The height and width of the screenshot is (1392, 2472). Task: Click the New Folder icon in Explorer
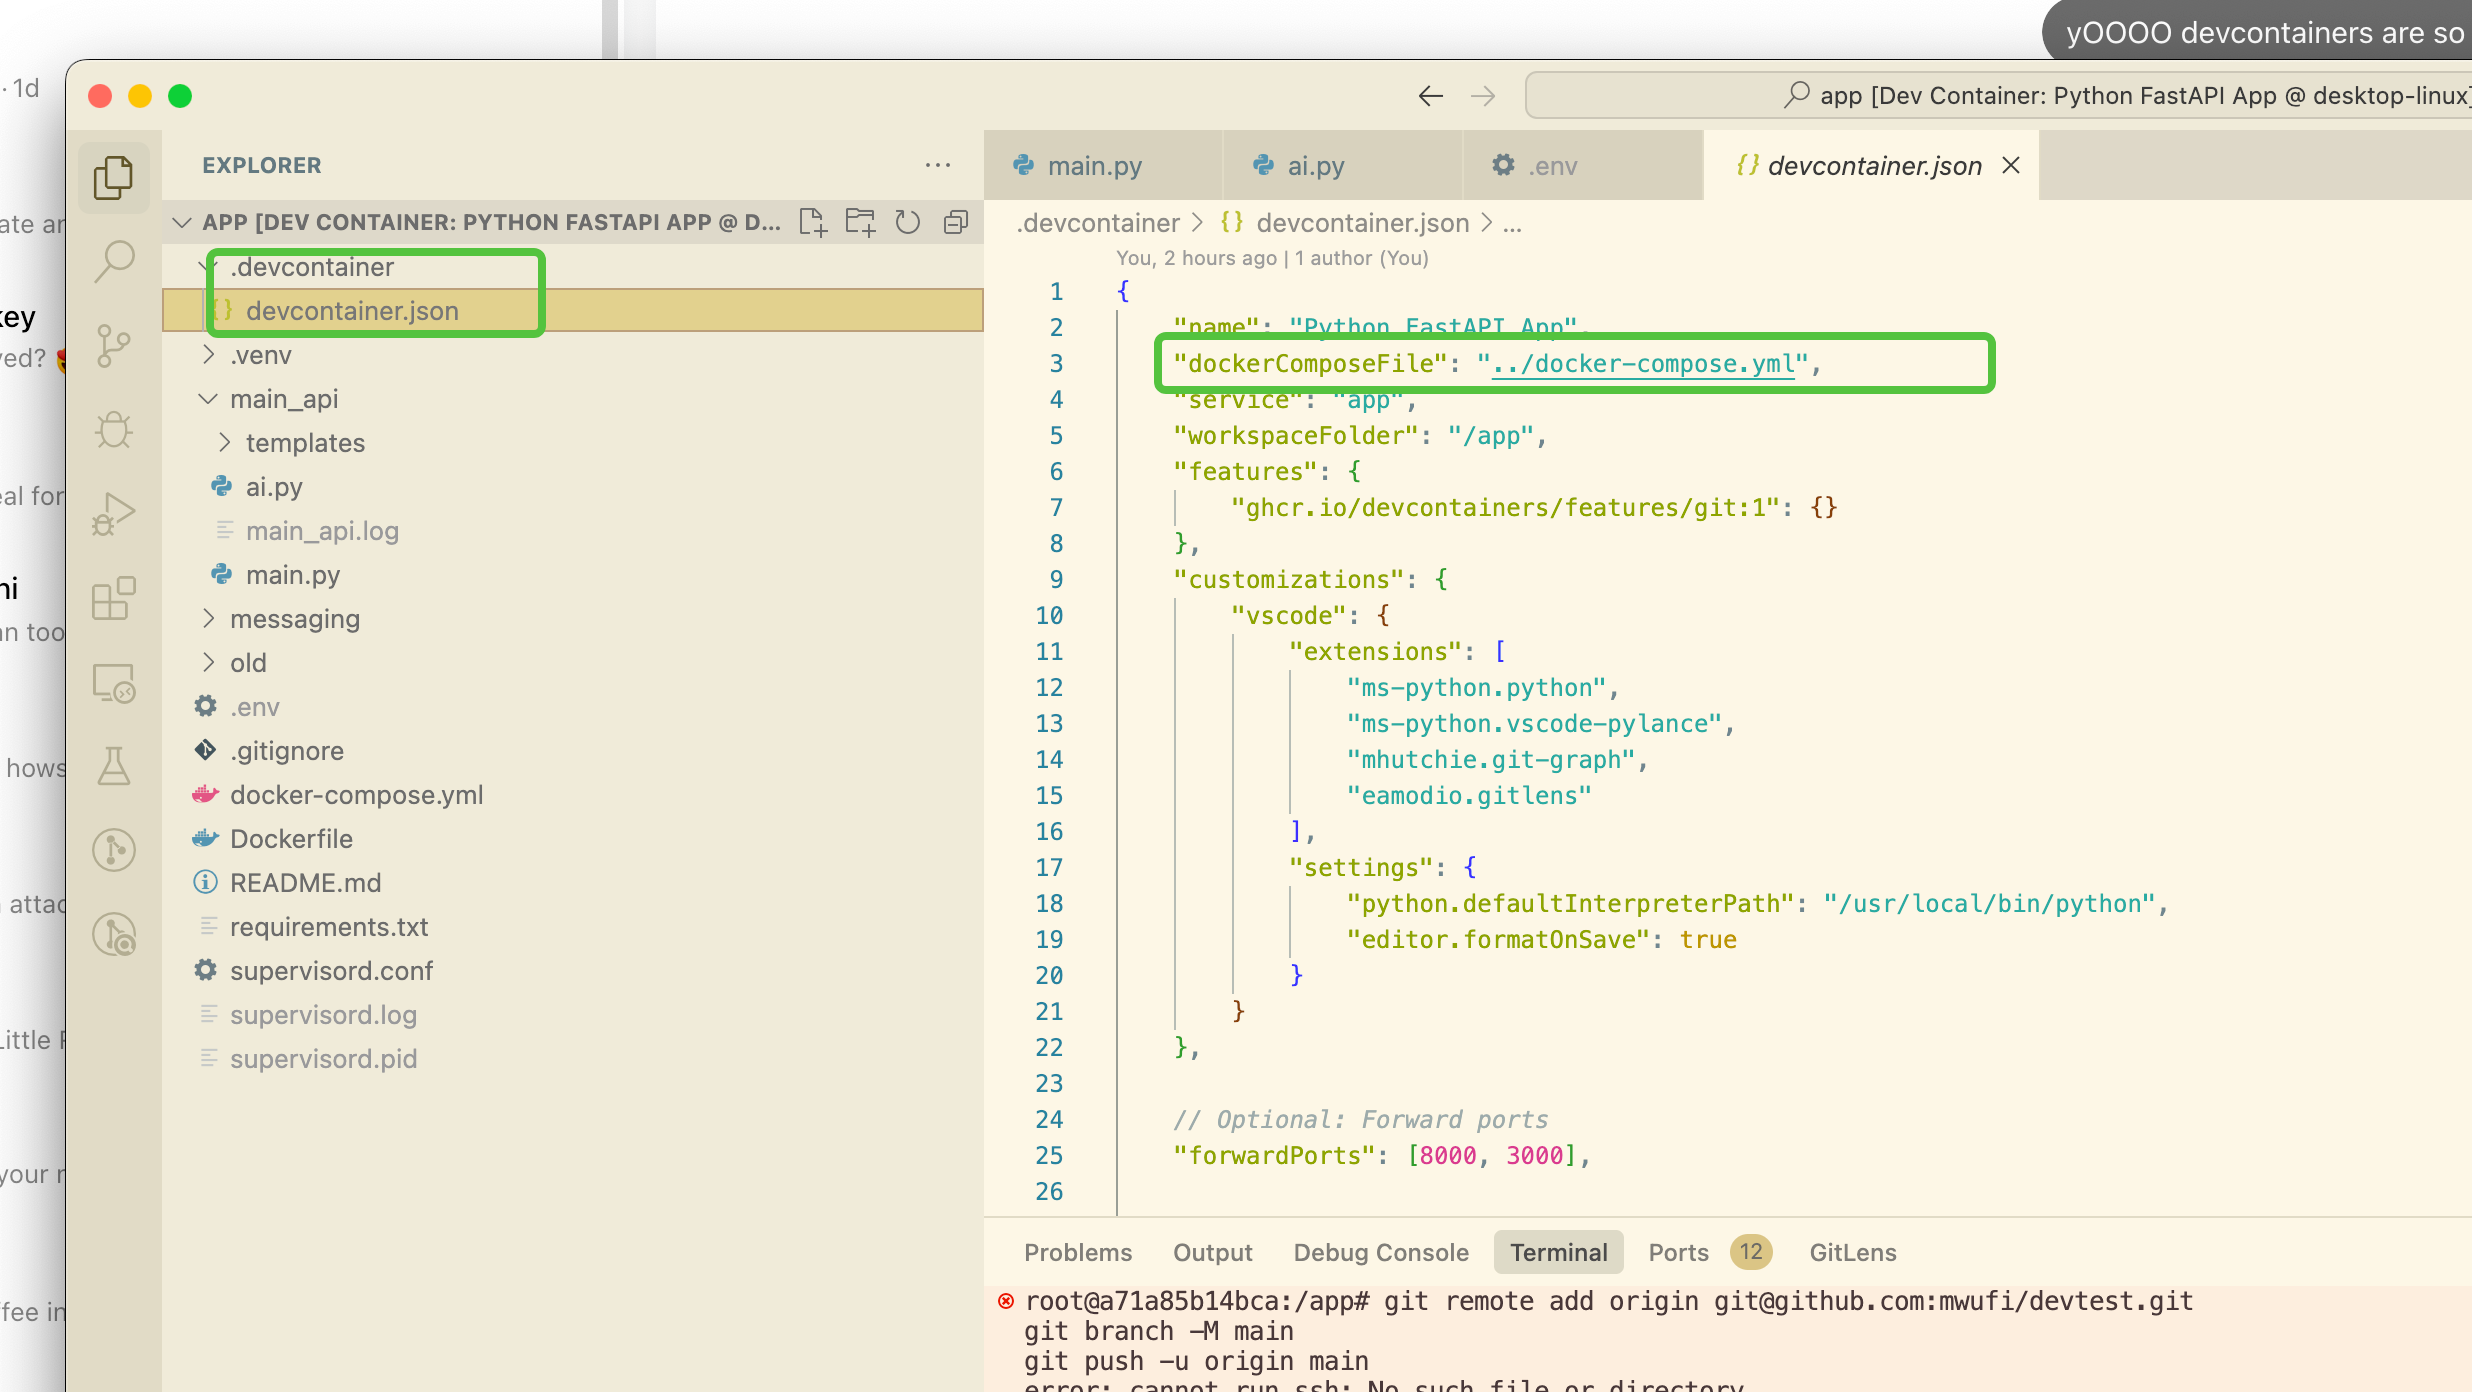(860, 222)
